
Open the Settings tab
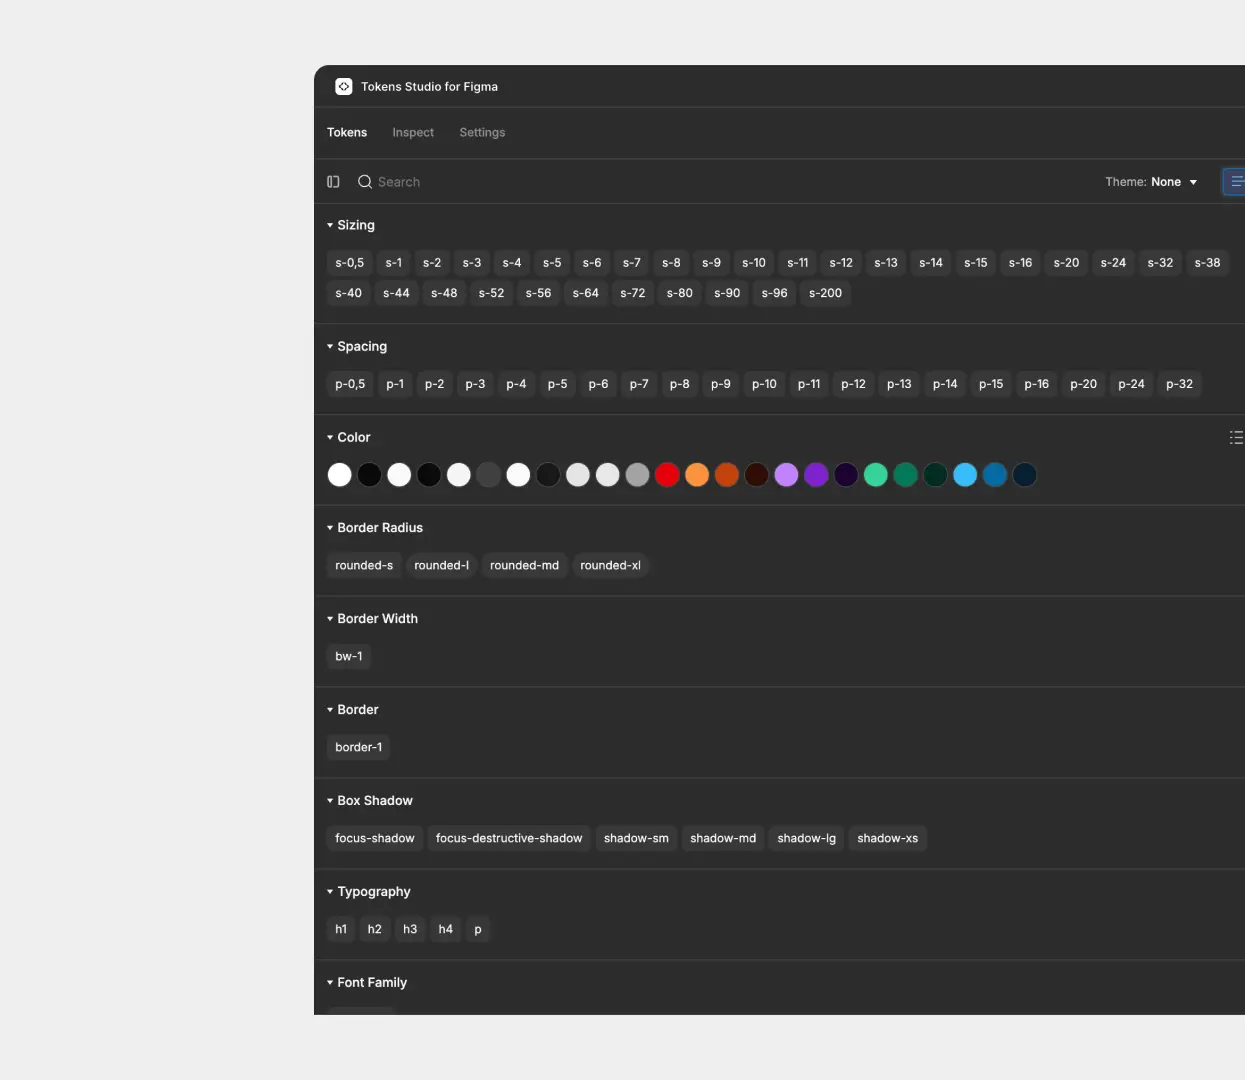(482, 132)
